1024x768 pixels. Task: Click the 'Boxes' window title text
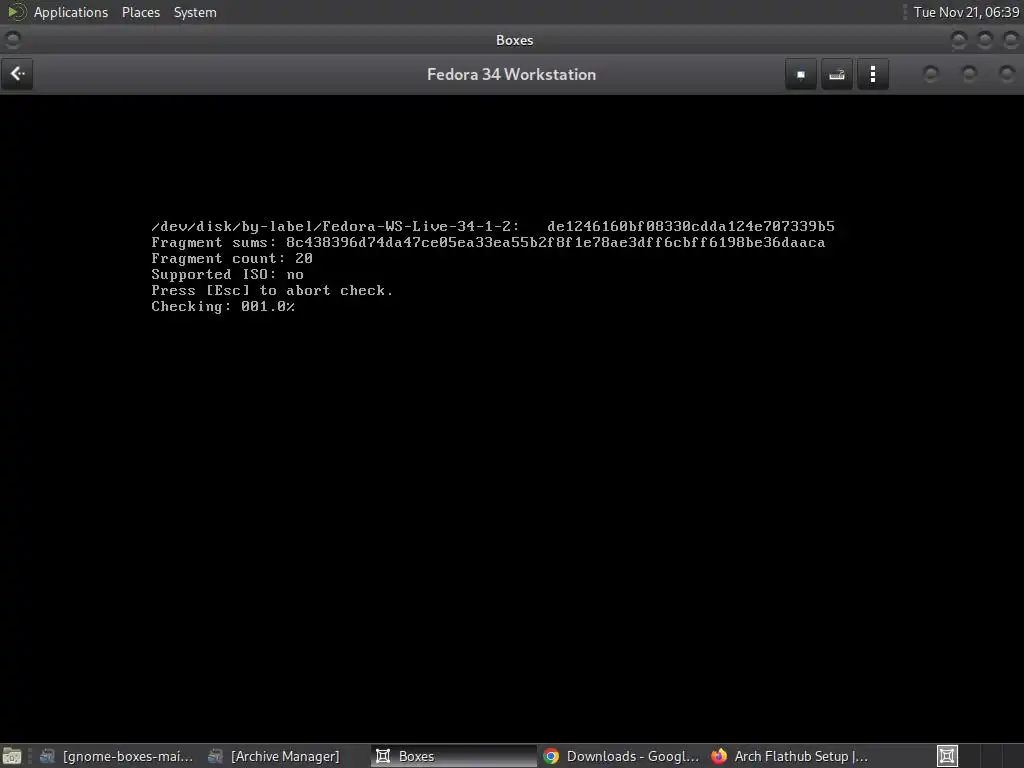coord(515,40)
